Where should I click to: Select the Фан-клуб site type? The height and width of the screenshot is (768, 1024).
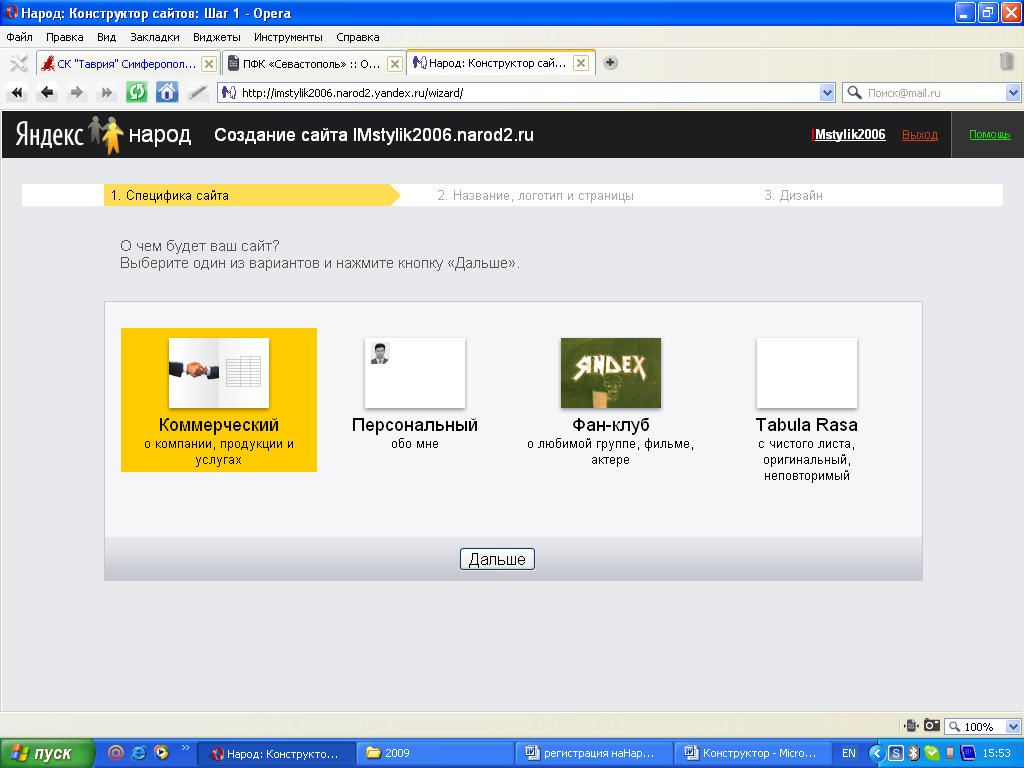click(611, 400)
